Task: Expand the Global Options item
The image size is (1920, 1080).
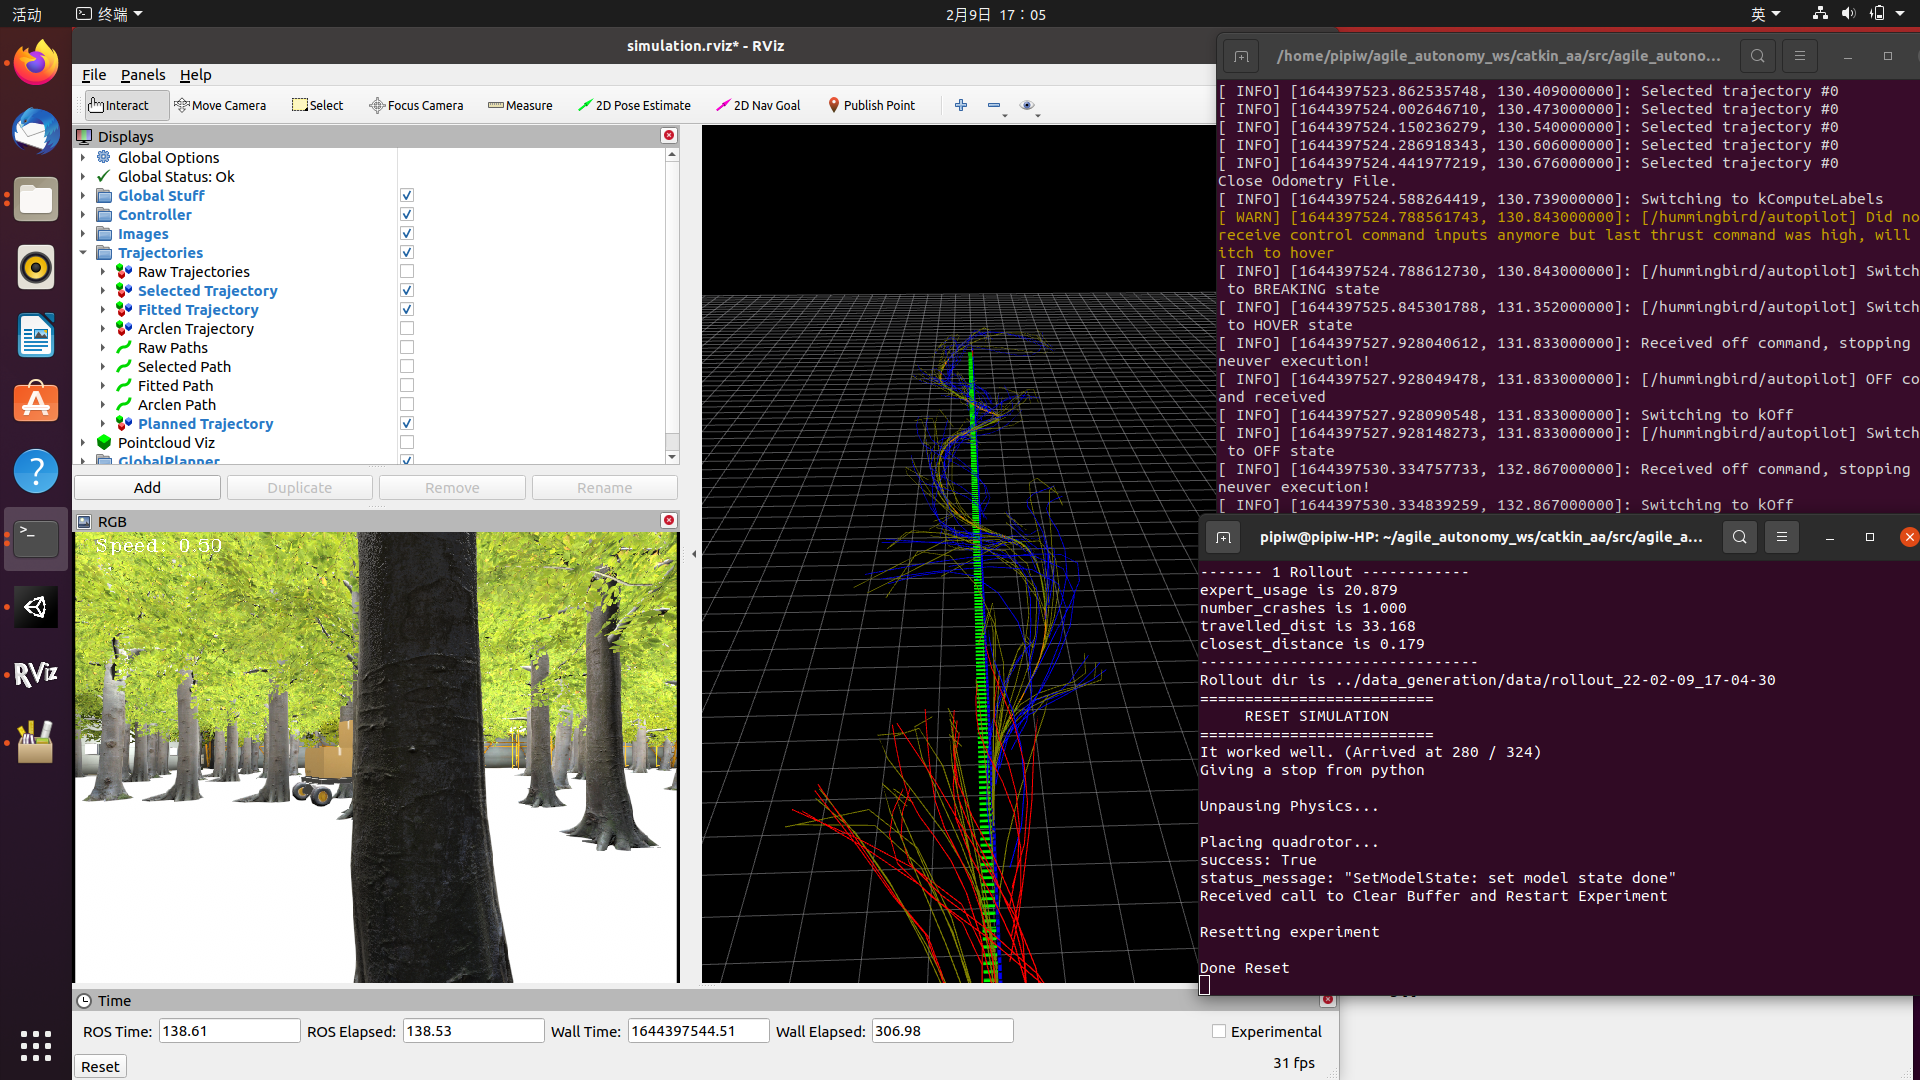Action: (83, 158)
